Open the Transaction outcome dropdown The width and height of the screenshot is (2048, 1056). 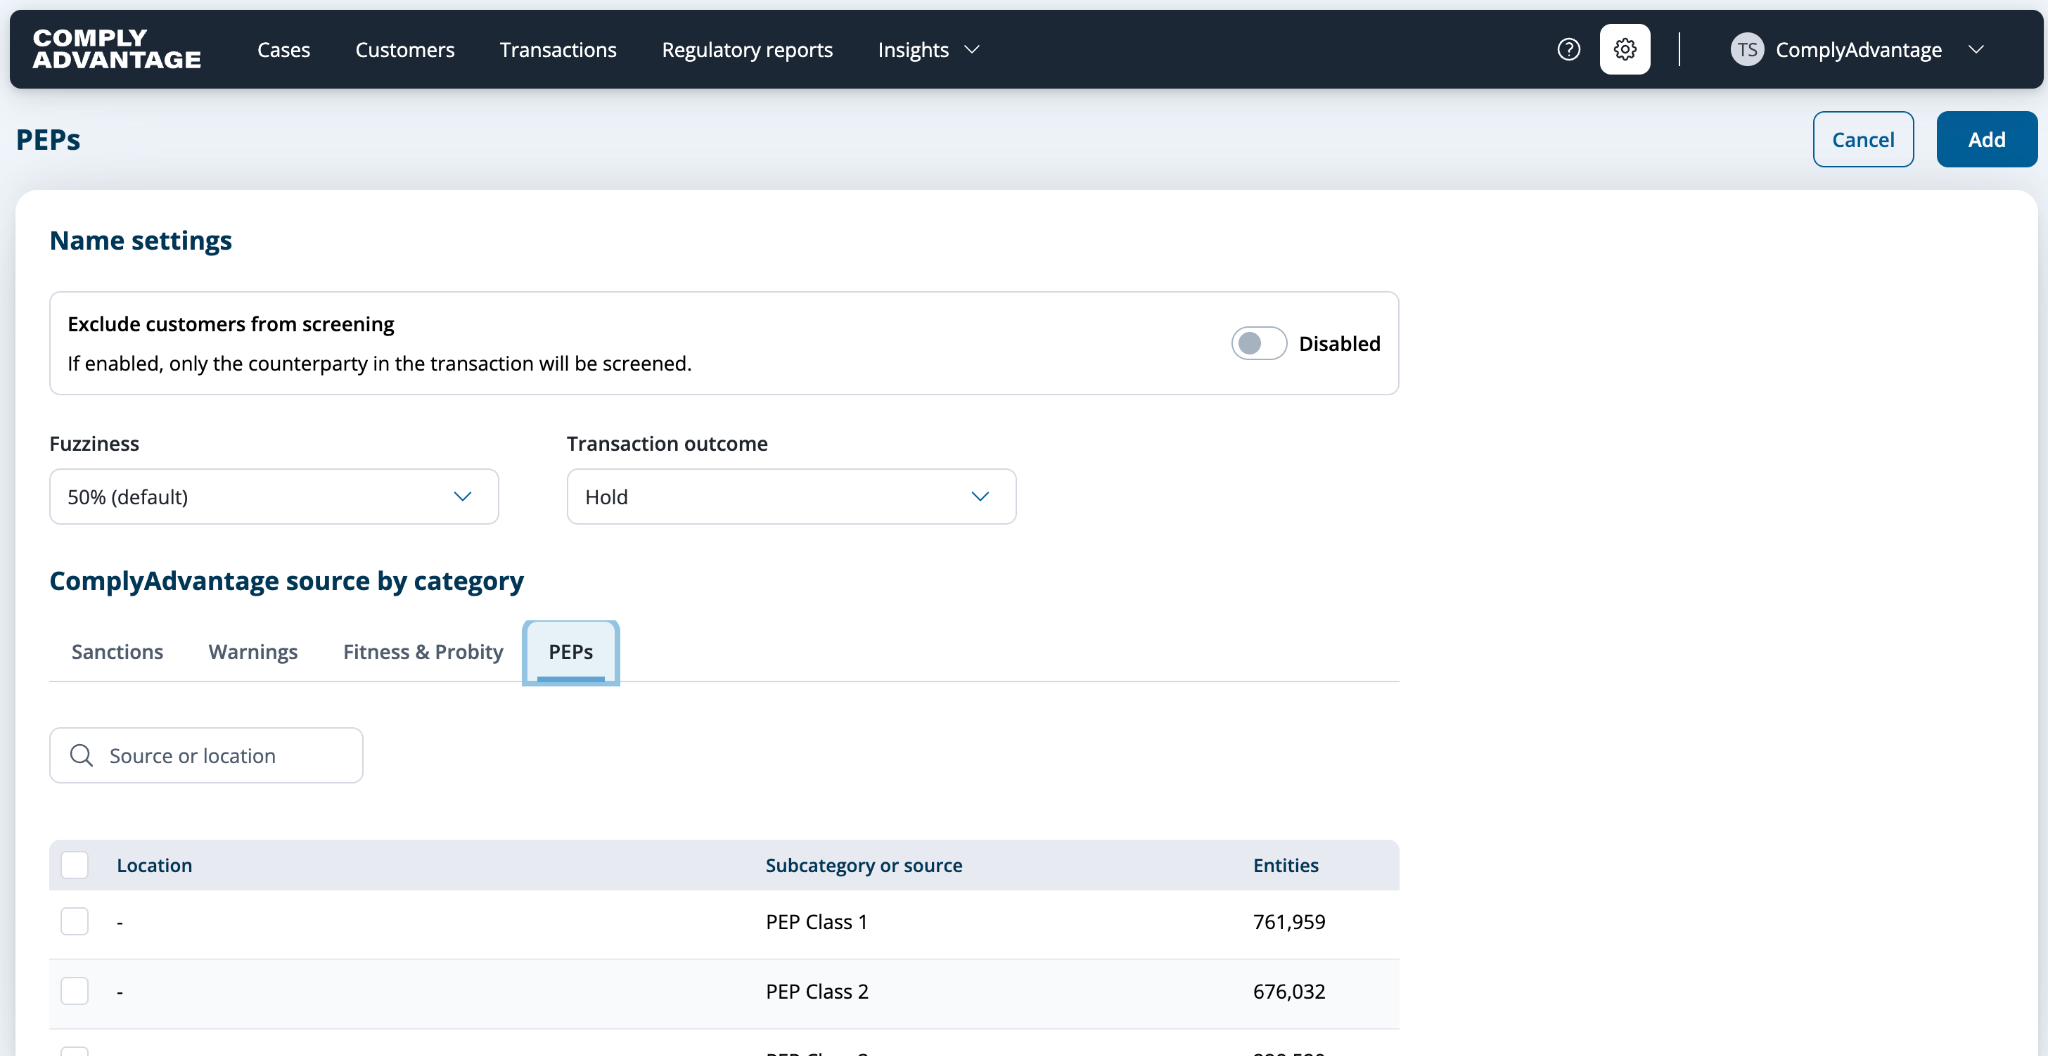791,496
